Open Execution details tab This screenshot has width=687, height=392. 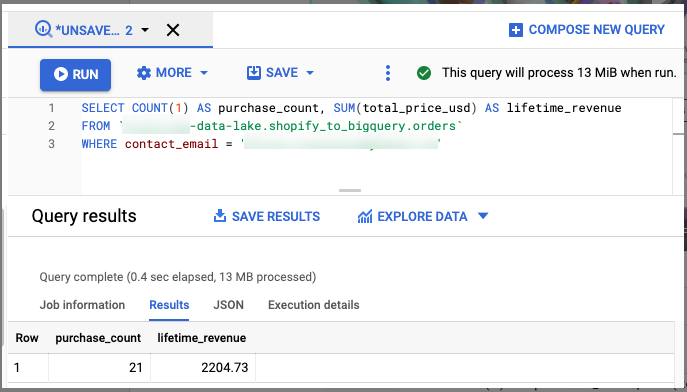pyautogui.click(x=314, y=305)
